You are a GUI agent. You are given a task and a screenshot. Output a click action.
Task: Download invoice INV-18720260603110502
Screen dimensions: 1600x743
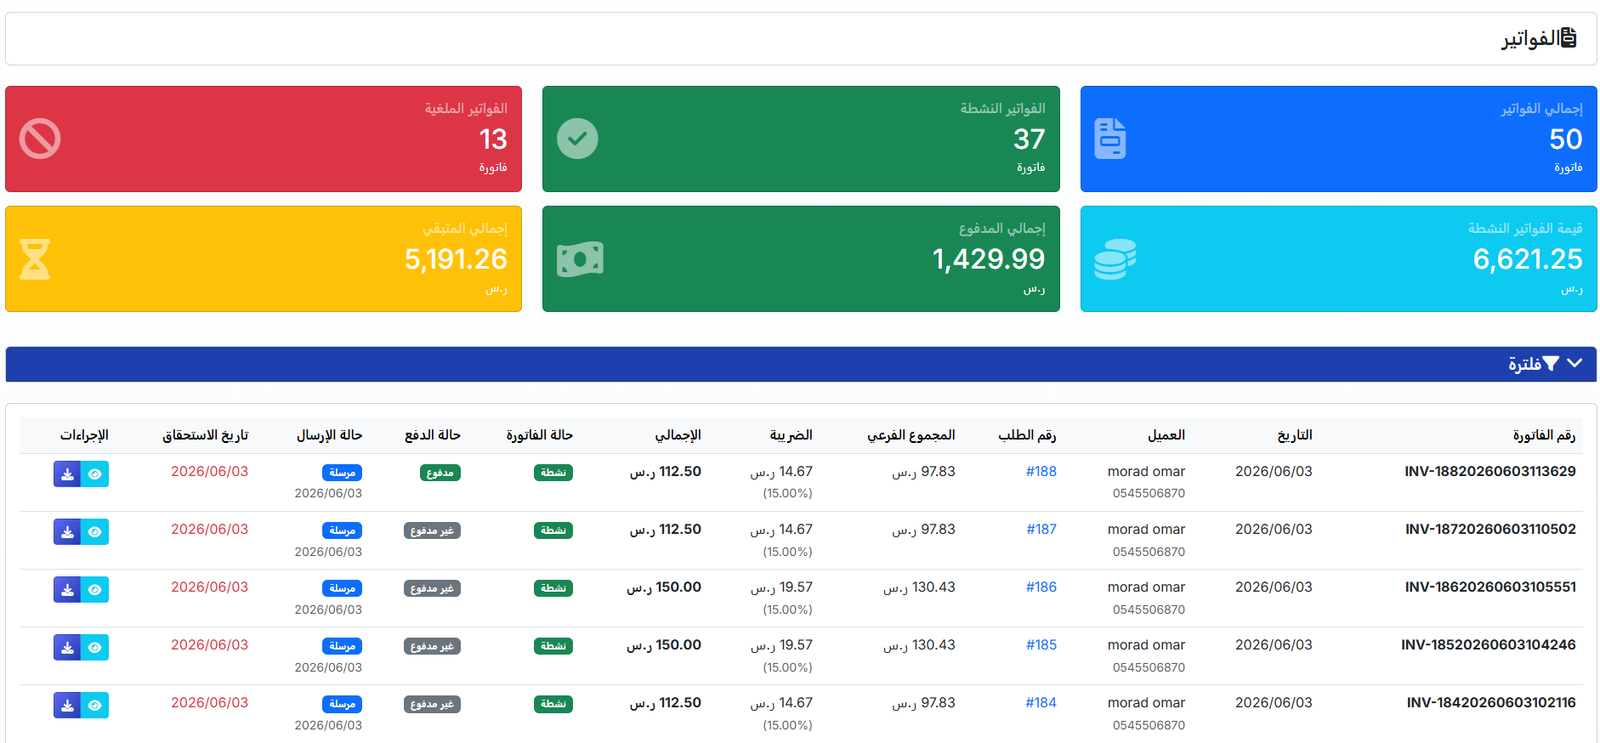pyautogui.click(x=67, y=532)
